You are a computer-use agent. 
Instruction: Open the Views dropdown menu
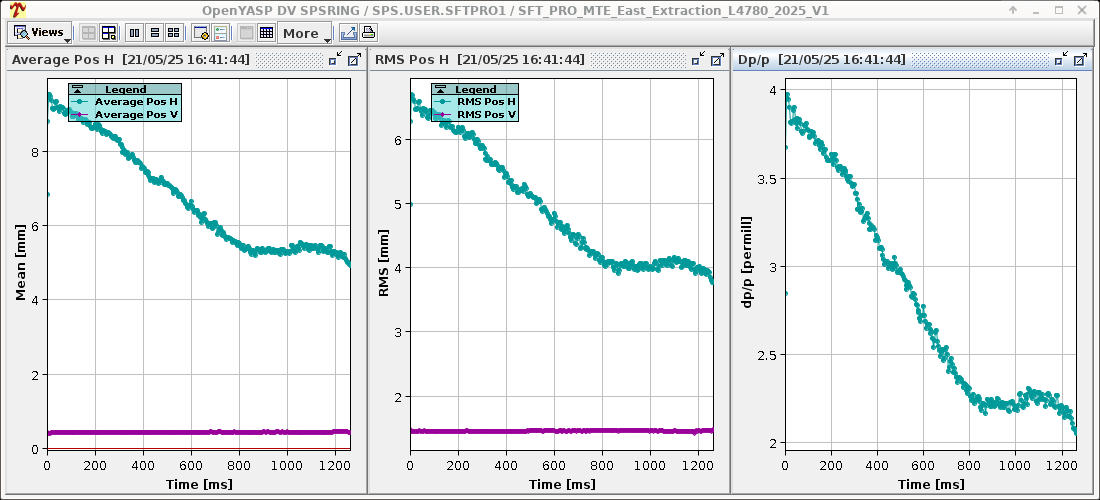point(41,32)
